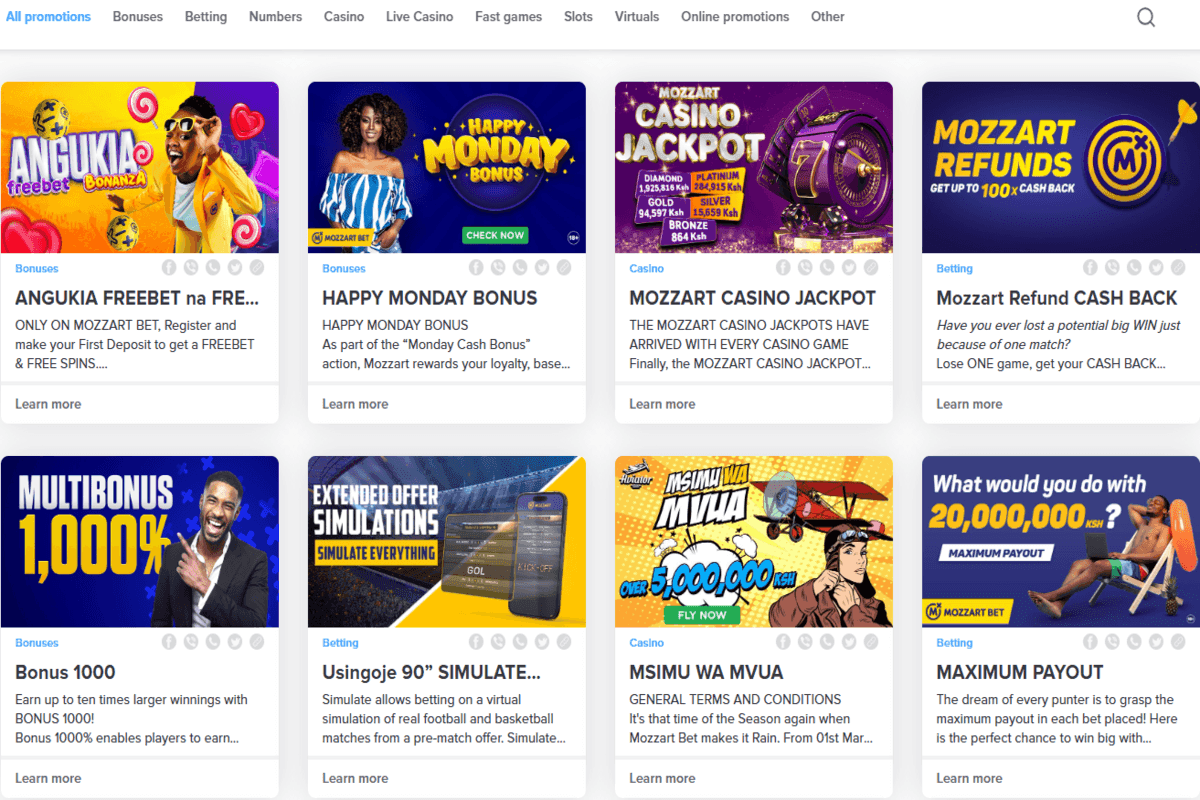Copy link for Usingoje 90 SIMULATE promo
This screenshot has height=800, width=1200.
563,642
